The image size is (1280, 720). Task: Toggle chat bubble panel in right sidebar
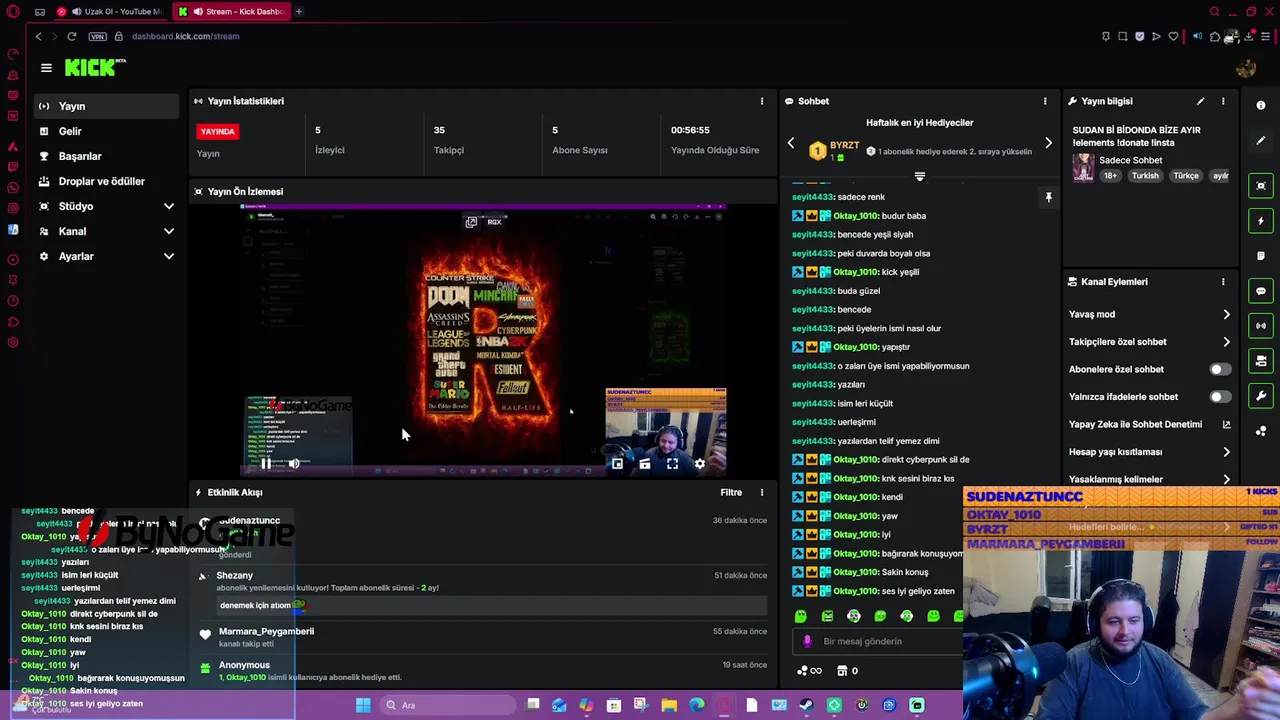tap(1261, 291)
